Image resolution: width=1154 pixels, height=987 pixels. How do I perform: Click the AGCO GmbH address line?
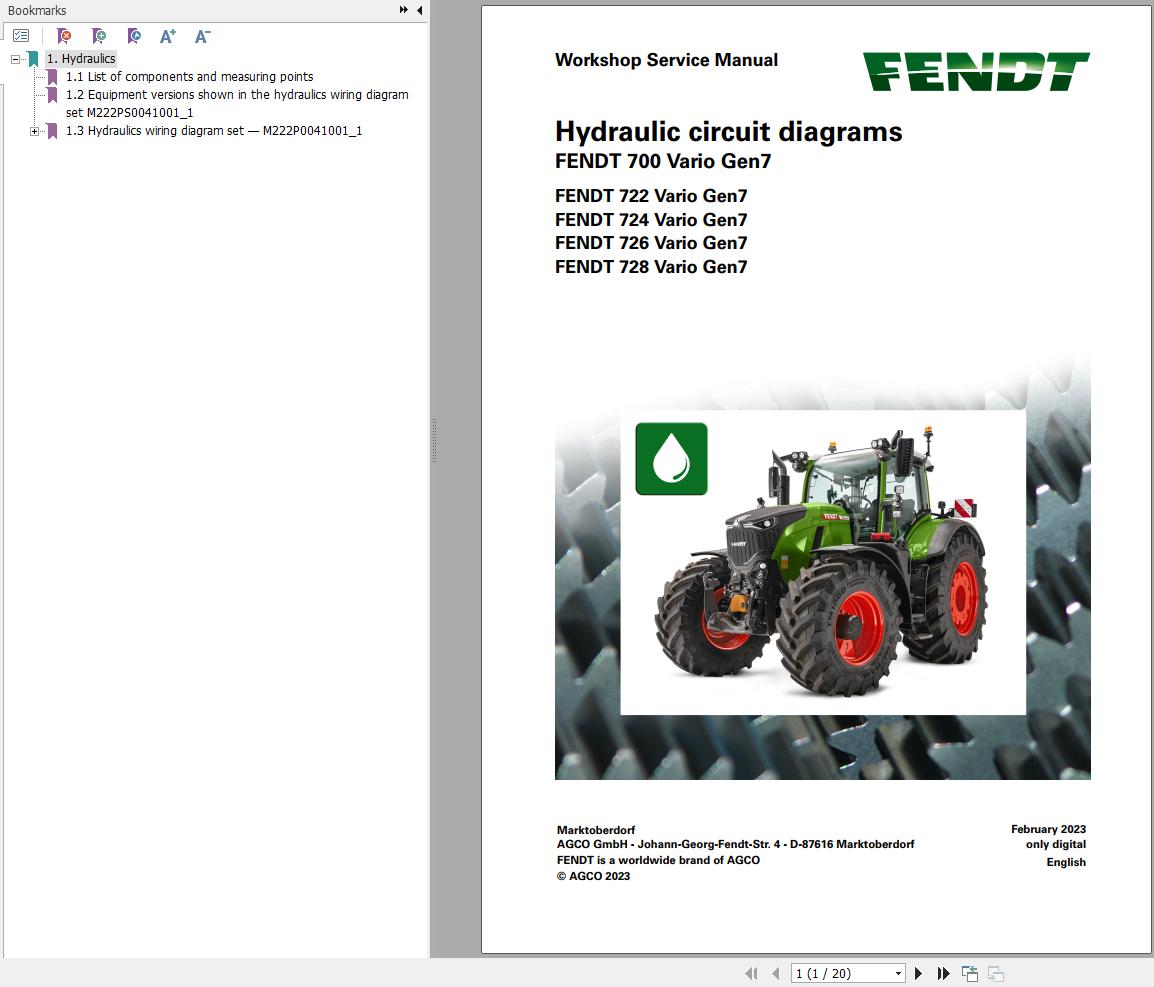click(x=735, y=844)
